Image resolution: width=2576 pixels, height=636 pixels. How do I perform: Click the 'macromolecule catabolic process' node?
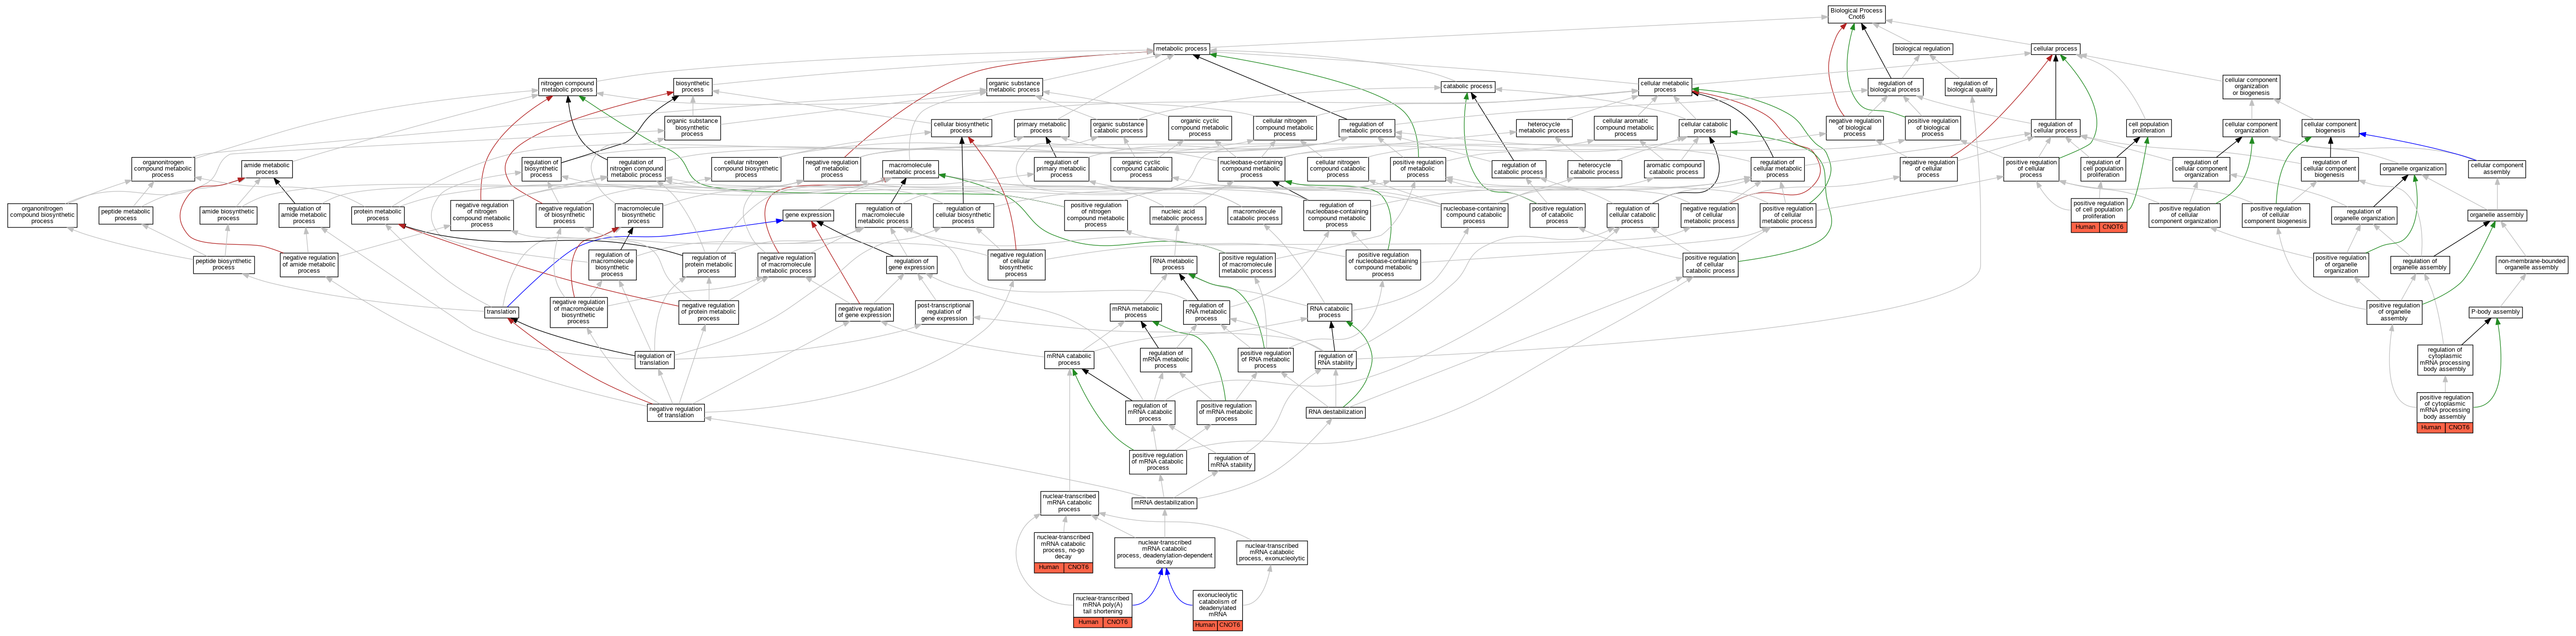[1254, 215]
